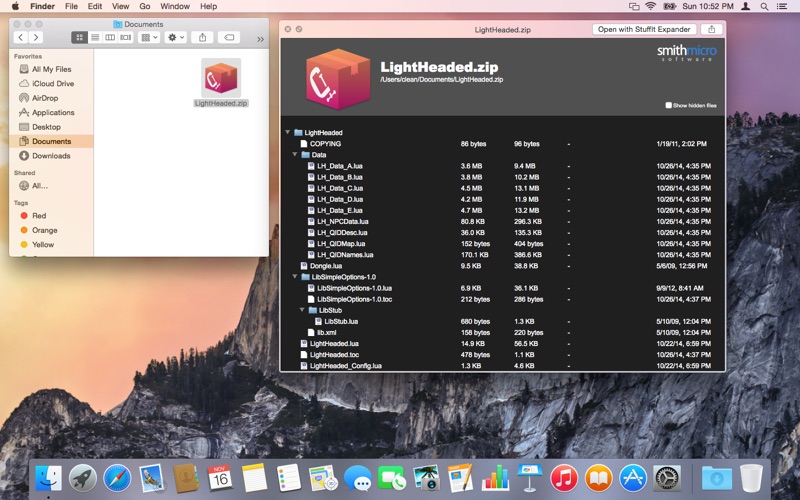Close the LightHeaded.zip preview window

pyautogui.click(x=288, y=29)
